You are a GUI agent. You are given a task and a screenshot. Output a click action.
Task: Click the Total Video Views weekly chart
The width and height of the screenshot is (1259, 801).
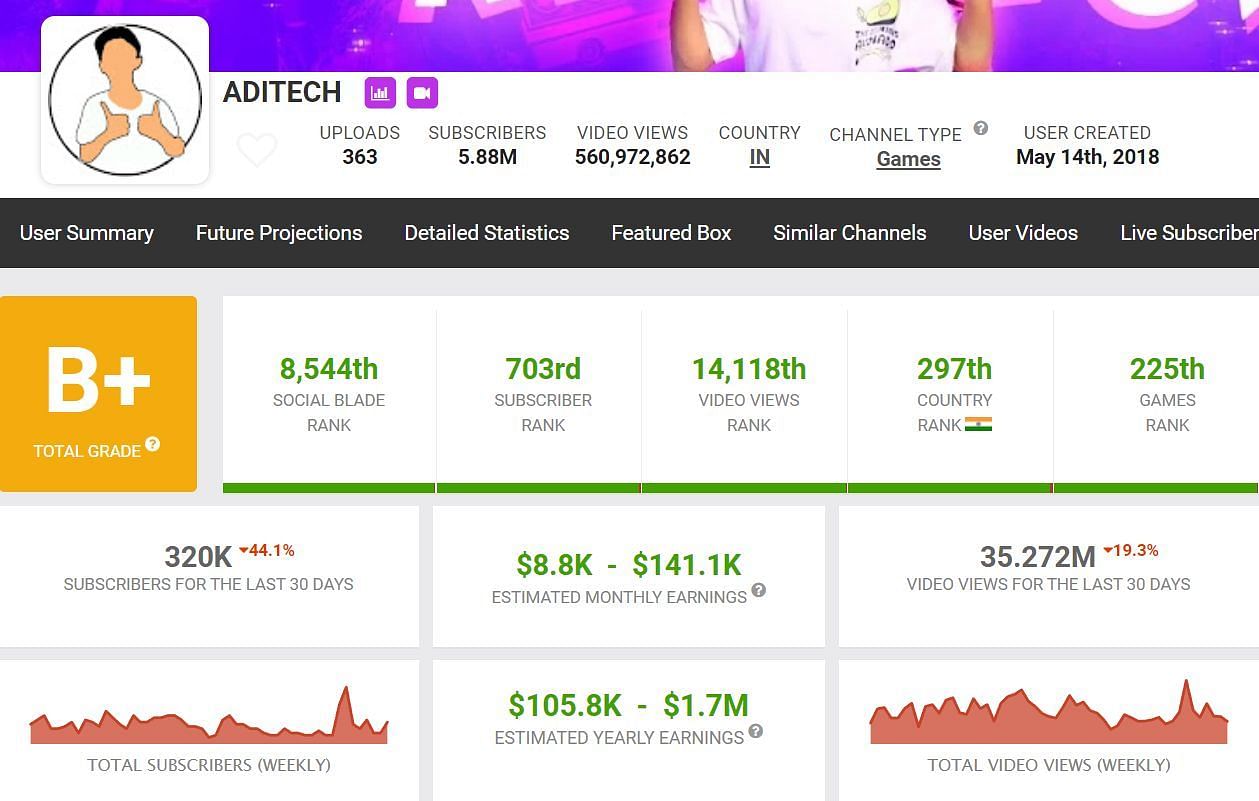1048,718
